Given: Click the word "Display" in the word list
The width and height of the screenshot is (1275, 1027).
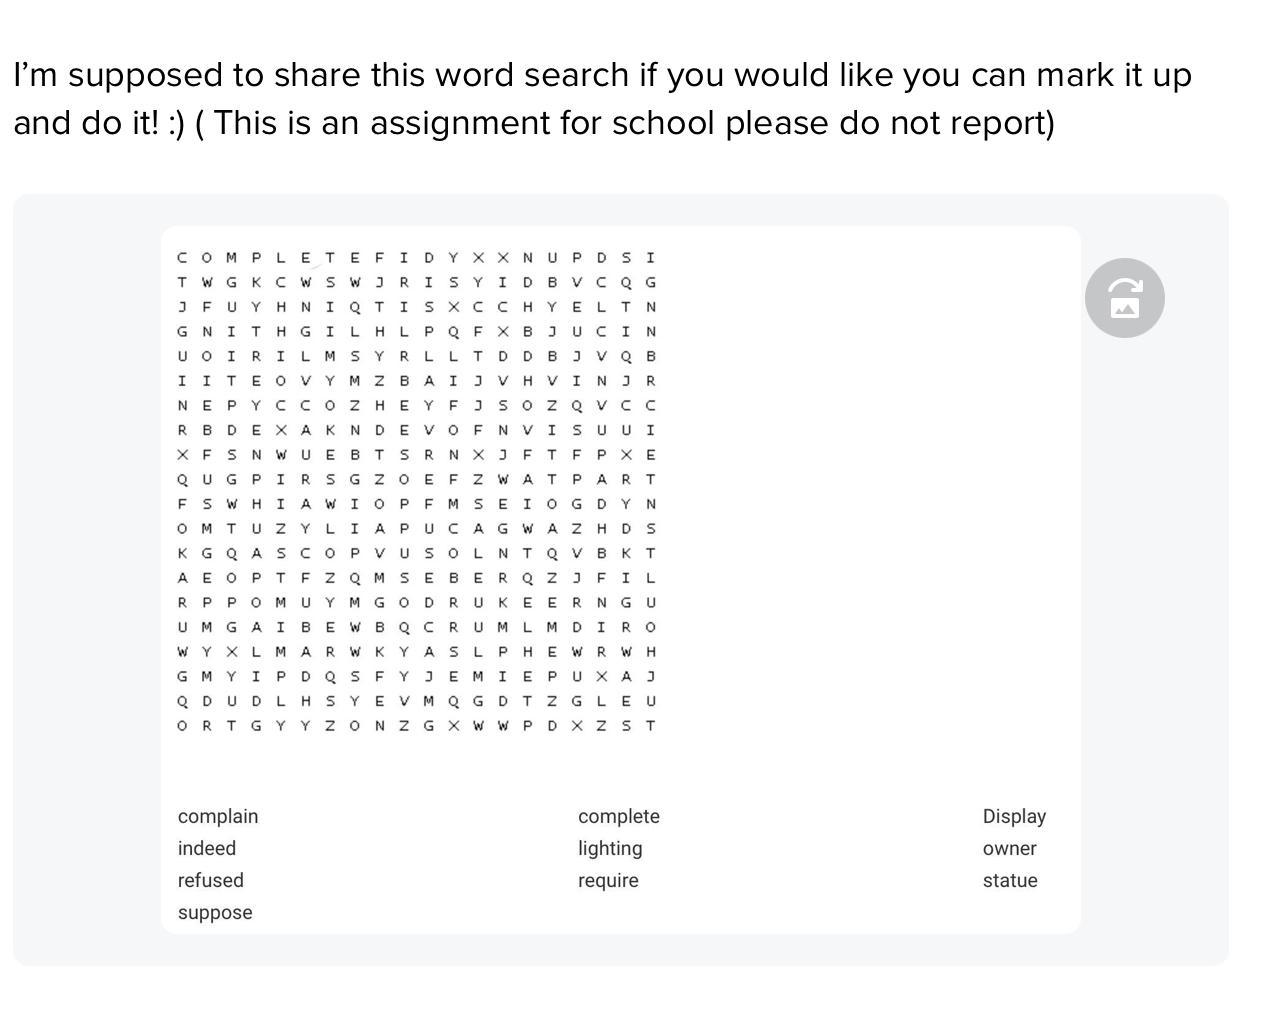Looking at the screenshot, I should tap(1014, 816).
